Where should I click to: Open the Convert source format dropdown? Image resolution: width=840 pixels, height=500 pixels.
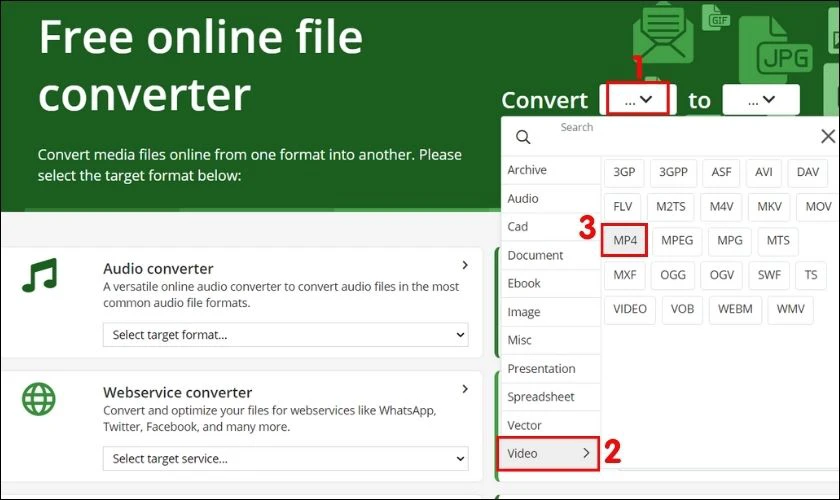(x=638, y=99)
